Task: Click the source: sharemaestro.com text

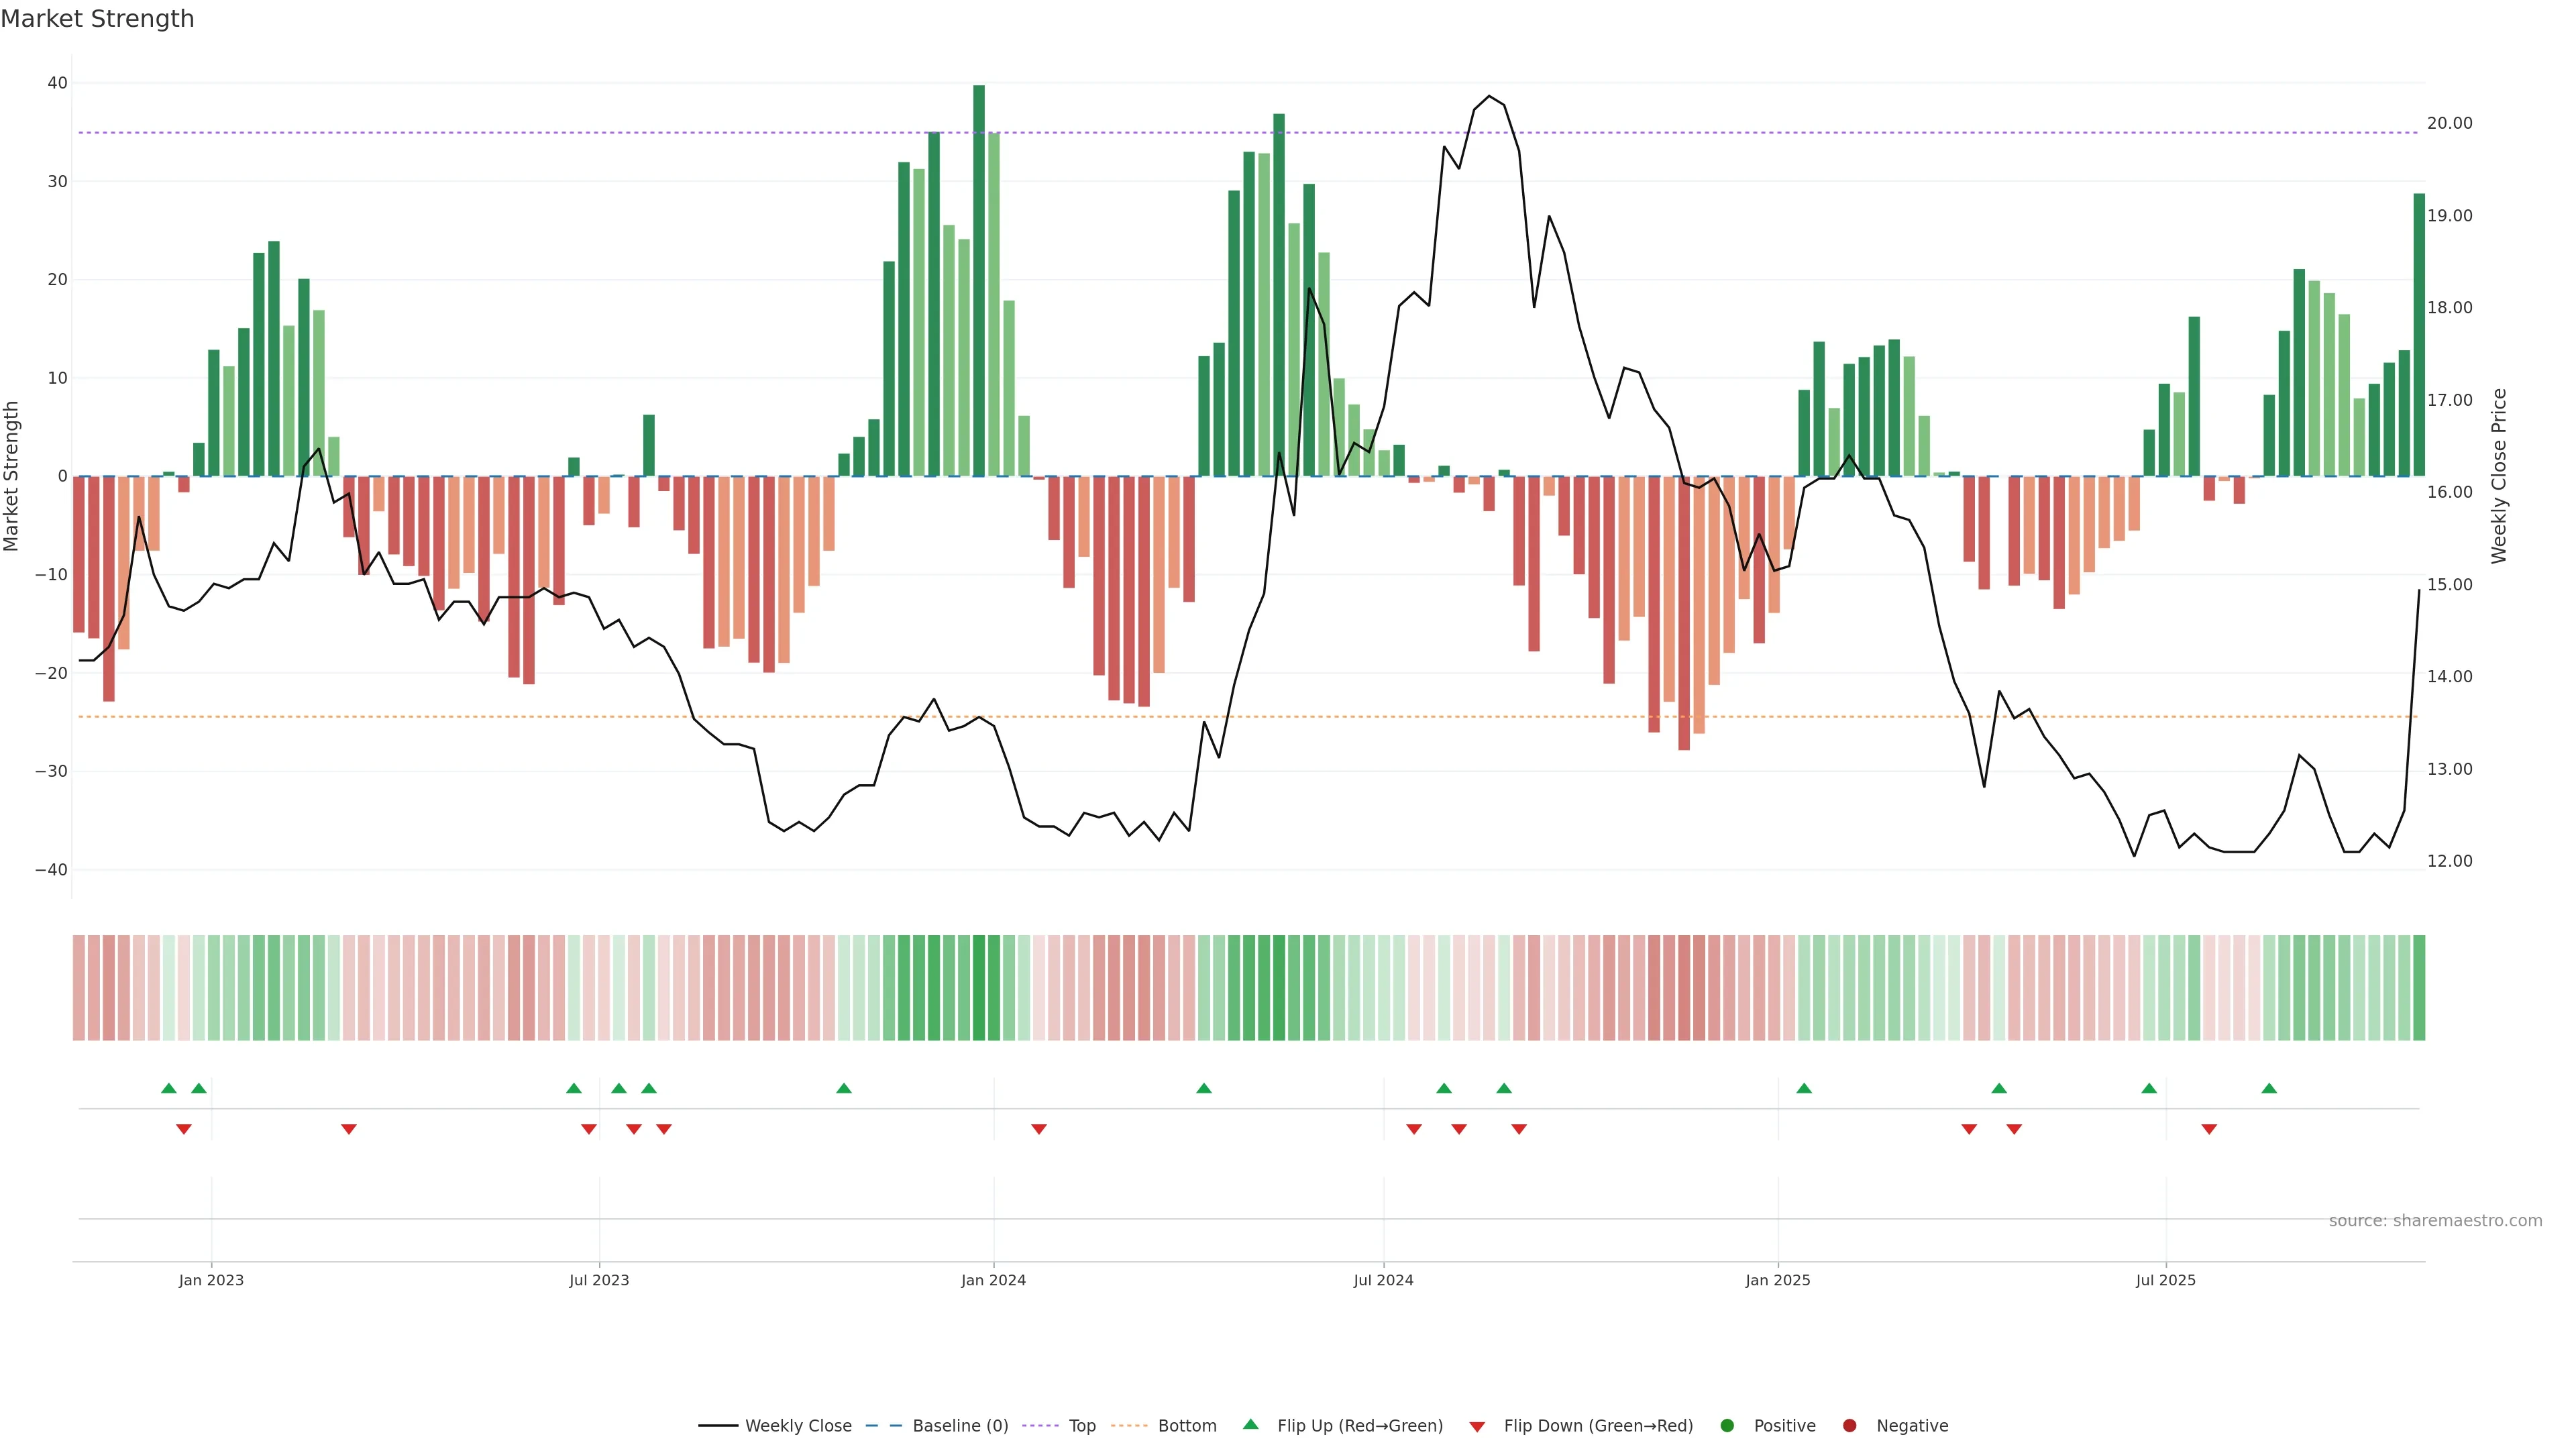Action: point(2435,1221)
